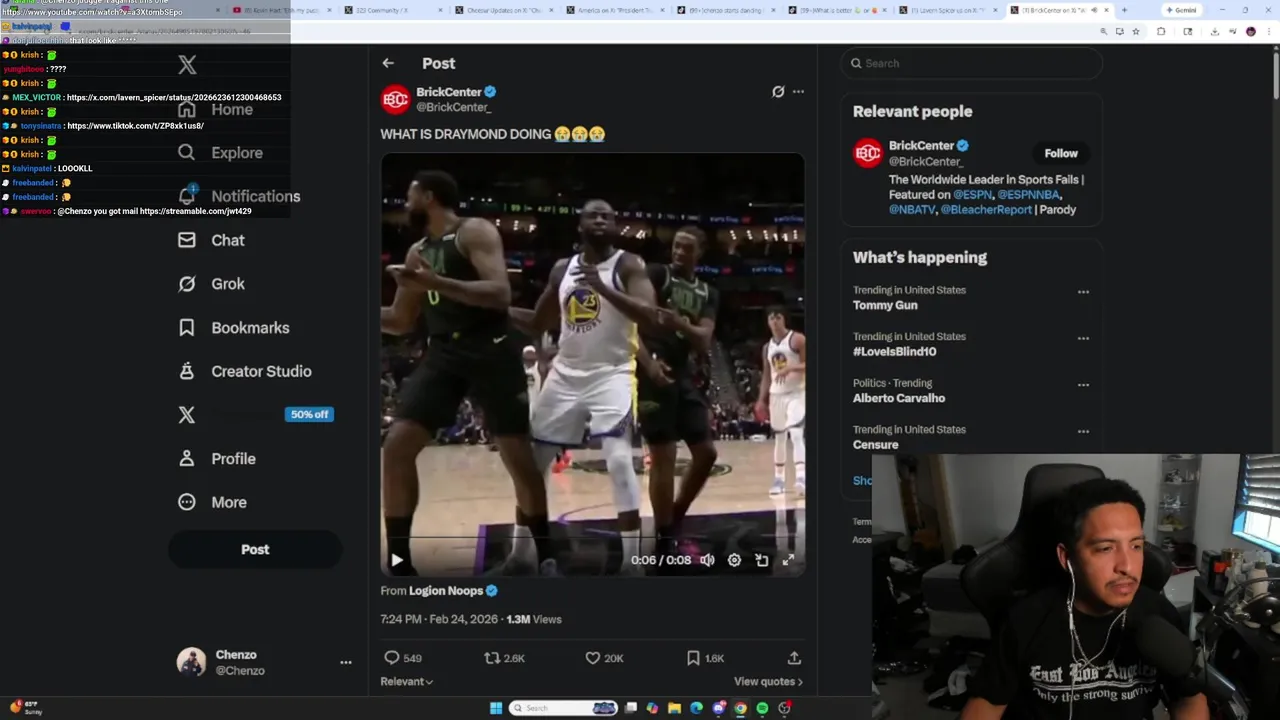Bookmark this page with the star icon

1135,31
